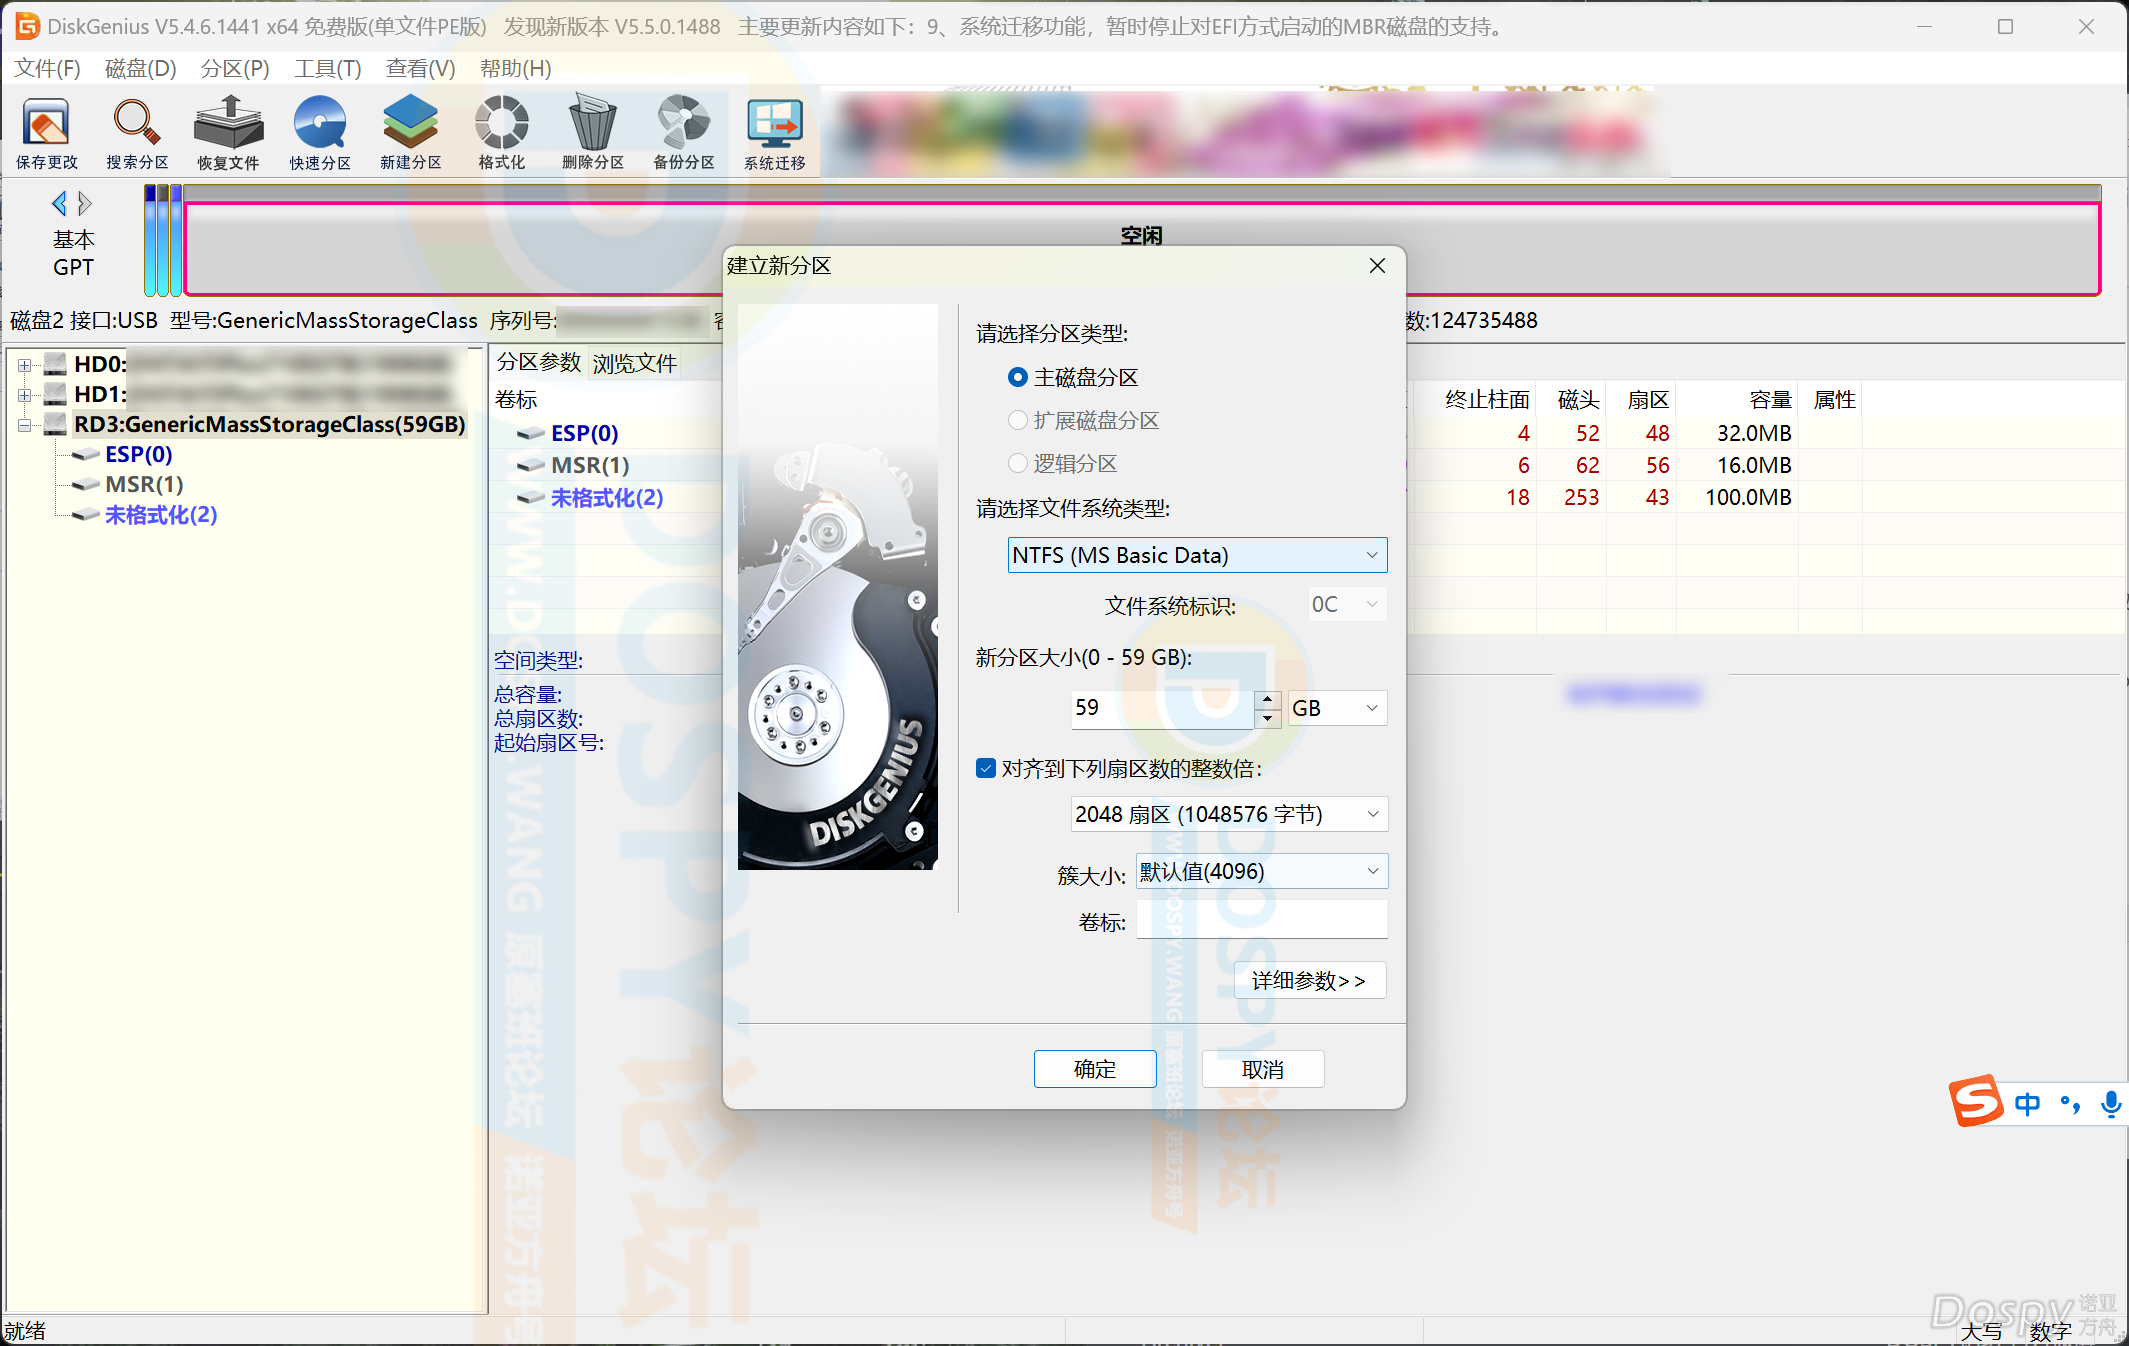Image resolution: width=2129 pixels, height=1346 pixels.
Task: Click the 确定 (OK) button
Action: [1094, 1069]
